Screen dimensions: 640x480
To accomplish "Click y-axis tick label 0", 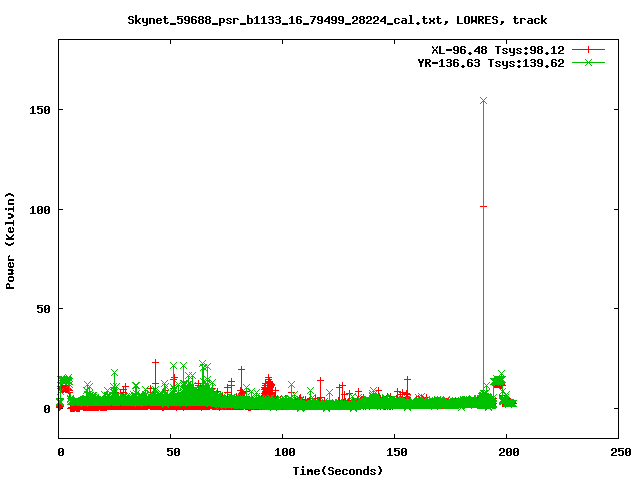I will point(47,409).
